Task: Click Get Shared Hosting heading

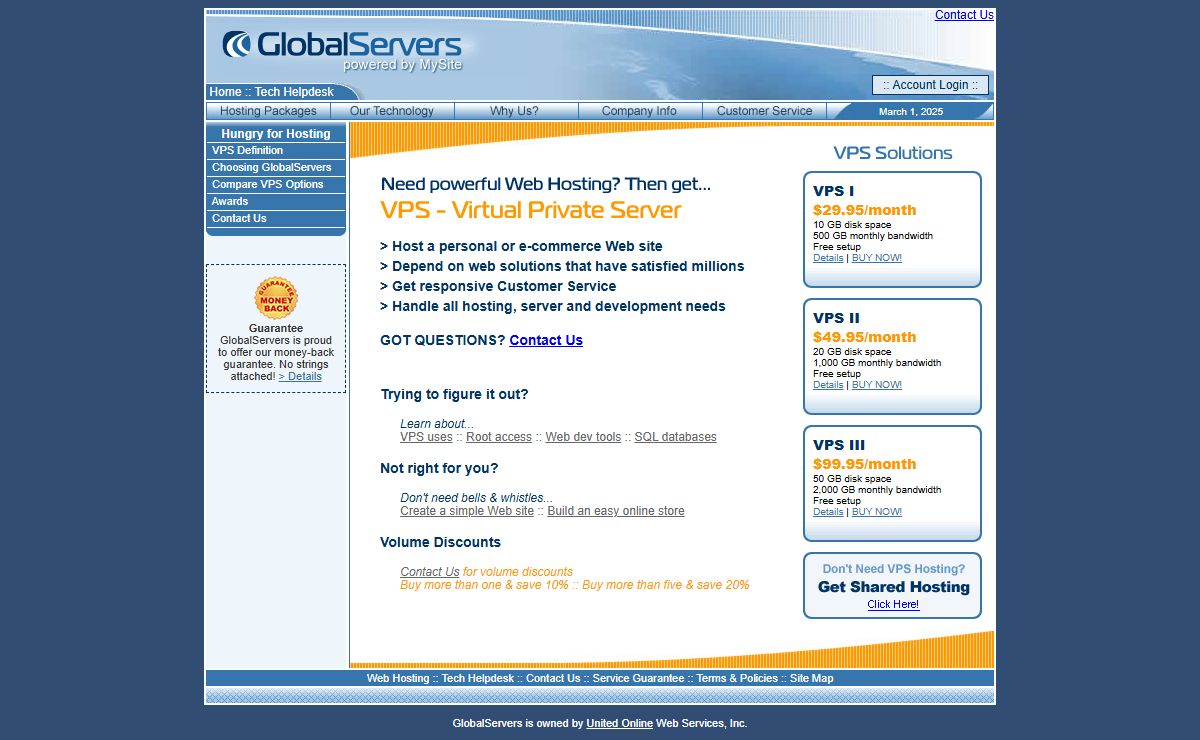Action: [894, 587]
